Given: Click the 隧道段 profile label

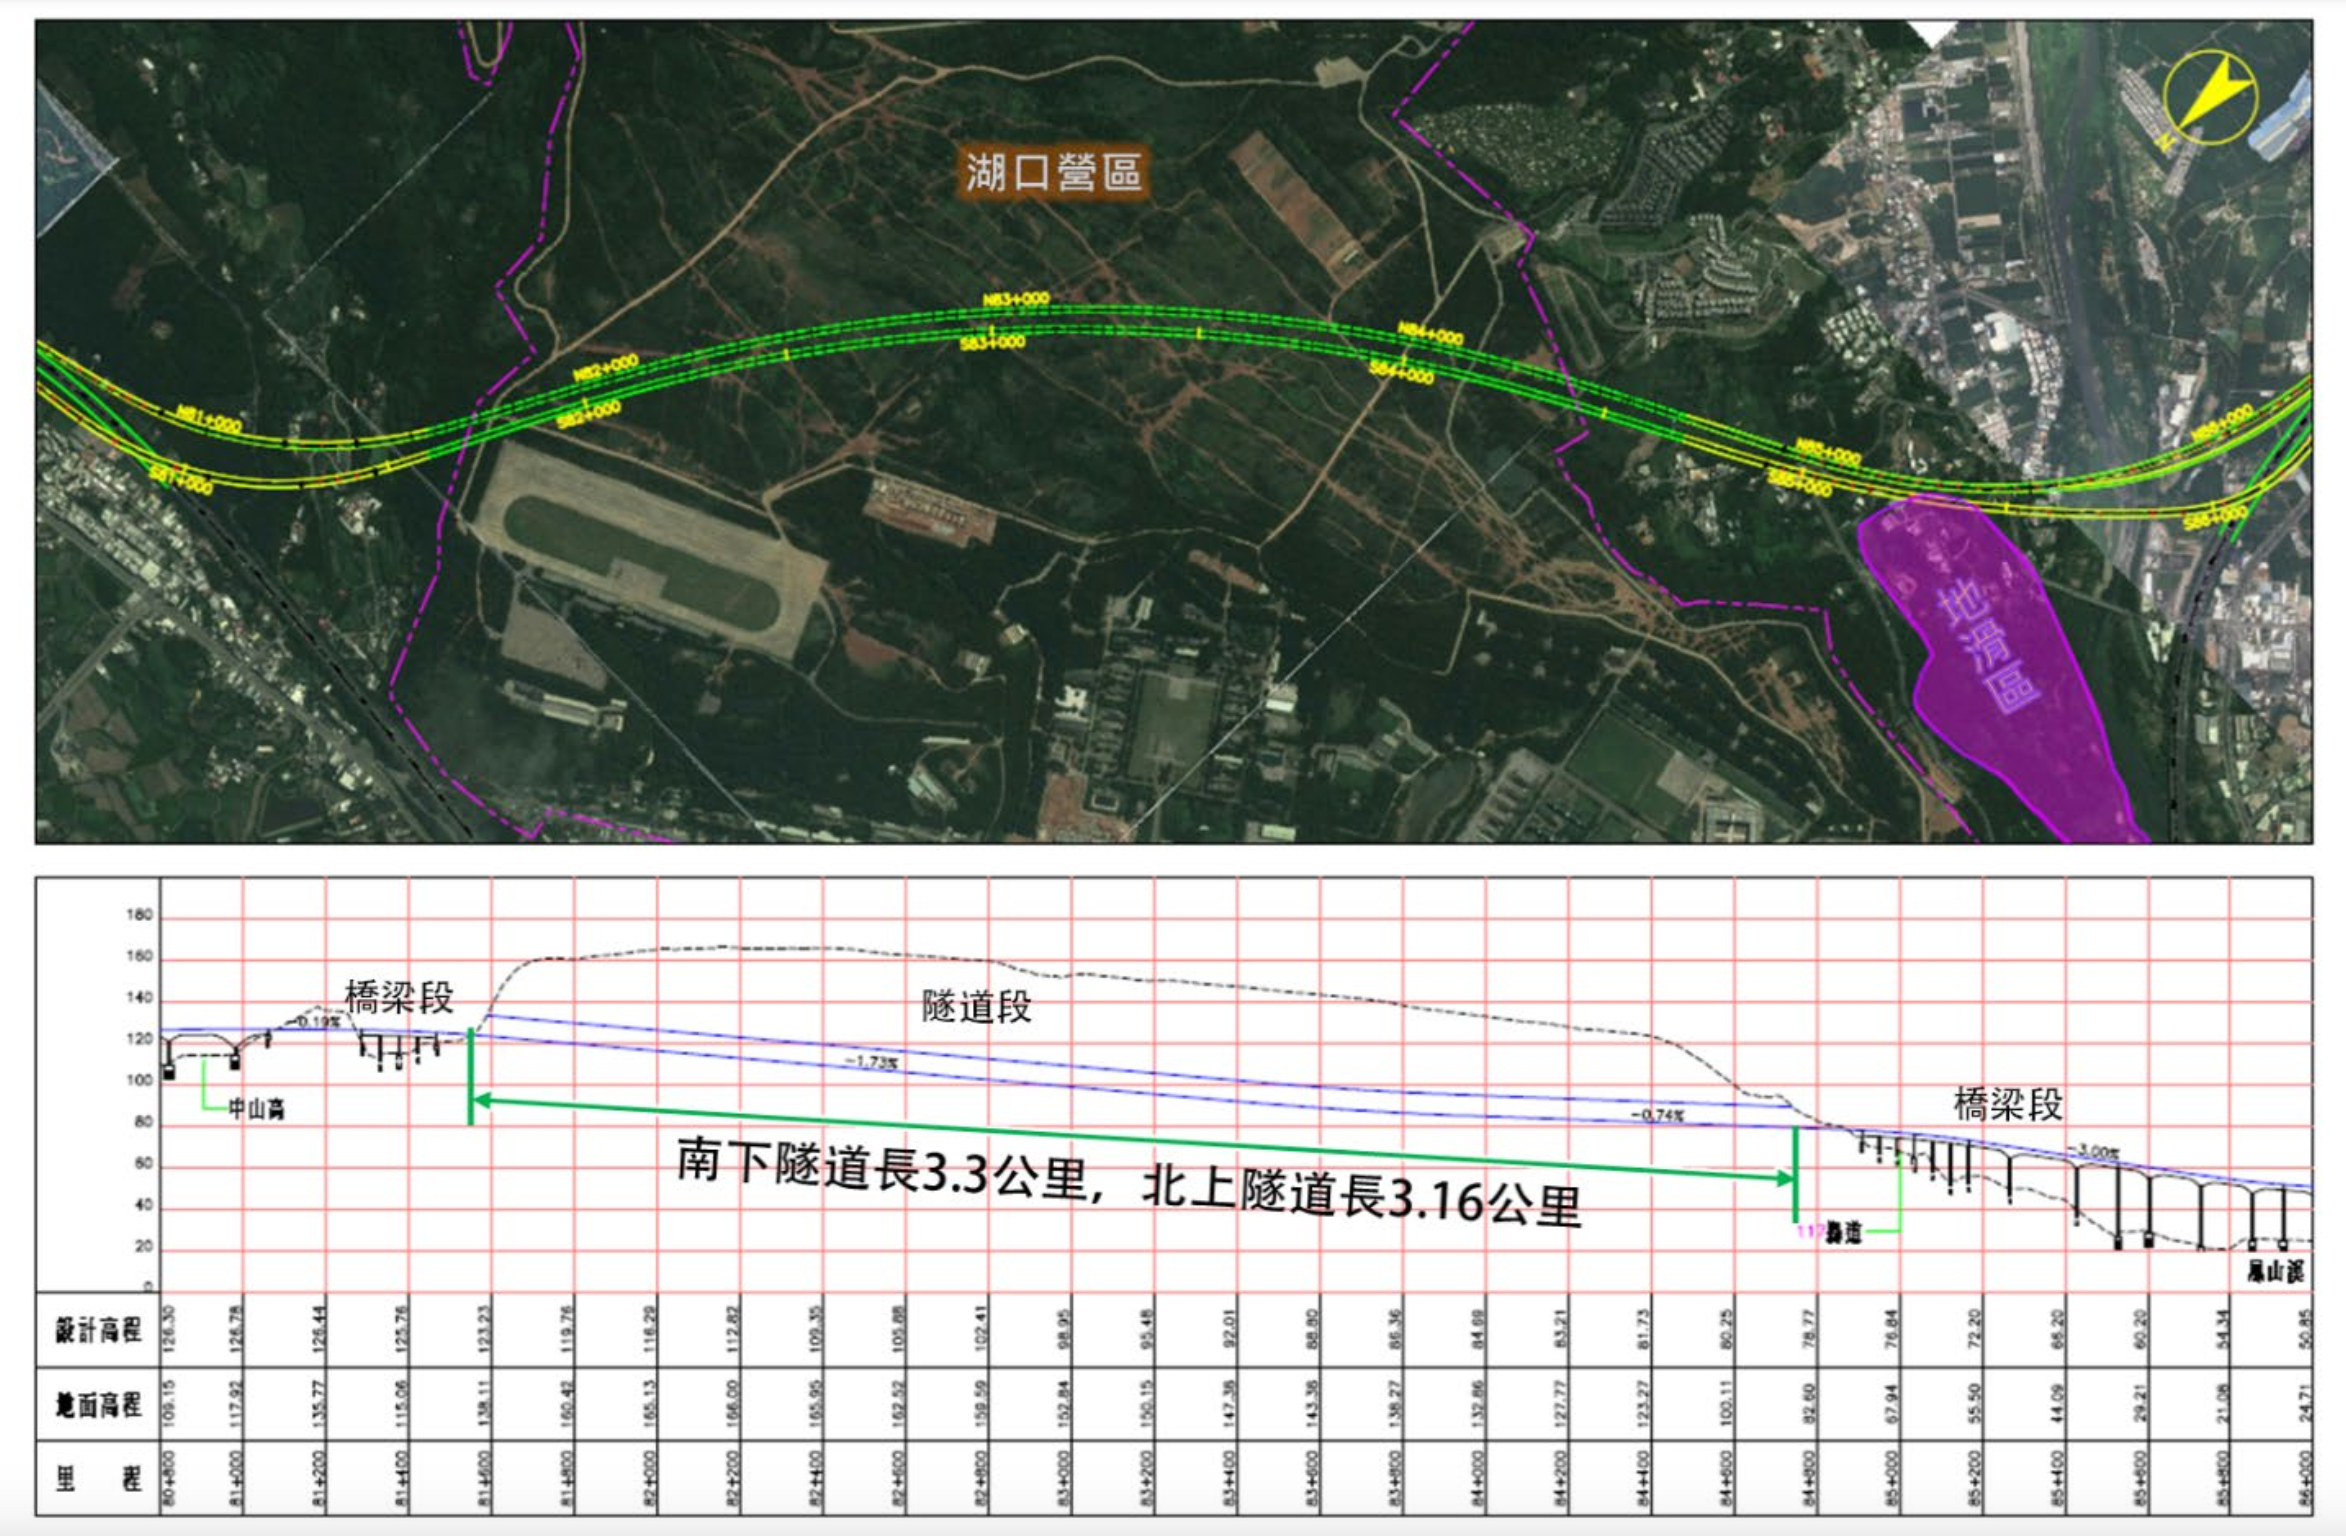Looking at the screenshot, I should point(976,1007).
